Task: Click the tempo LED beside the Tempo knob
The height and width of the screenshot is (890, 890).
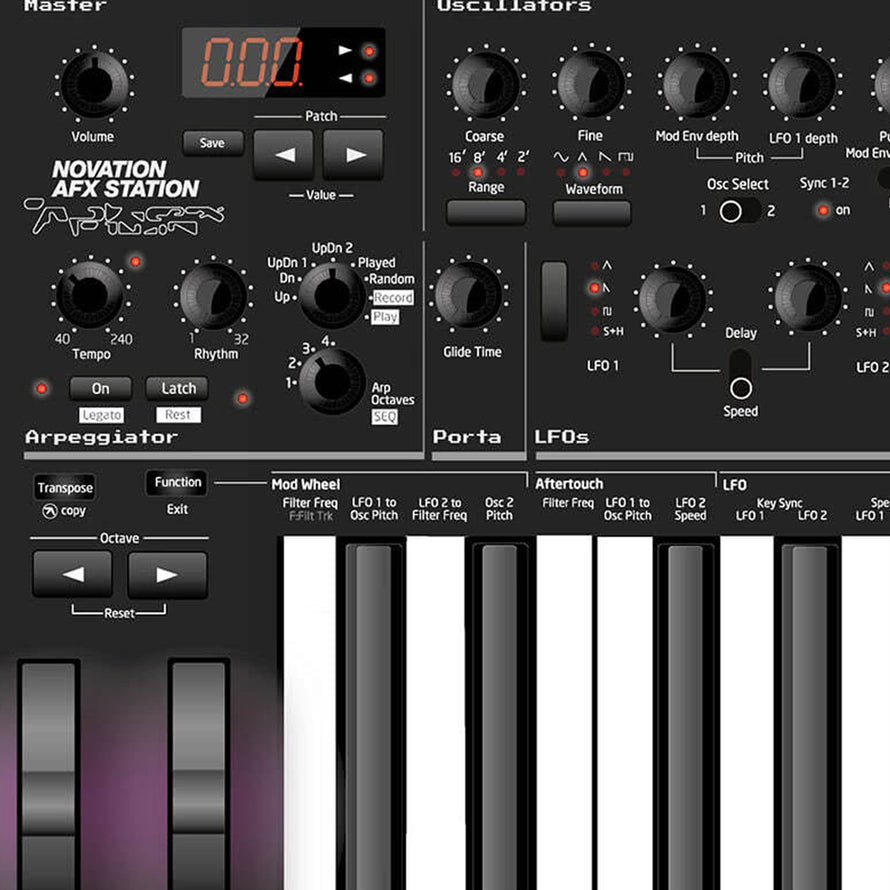Action: (x=136, y=262)
